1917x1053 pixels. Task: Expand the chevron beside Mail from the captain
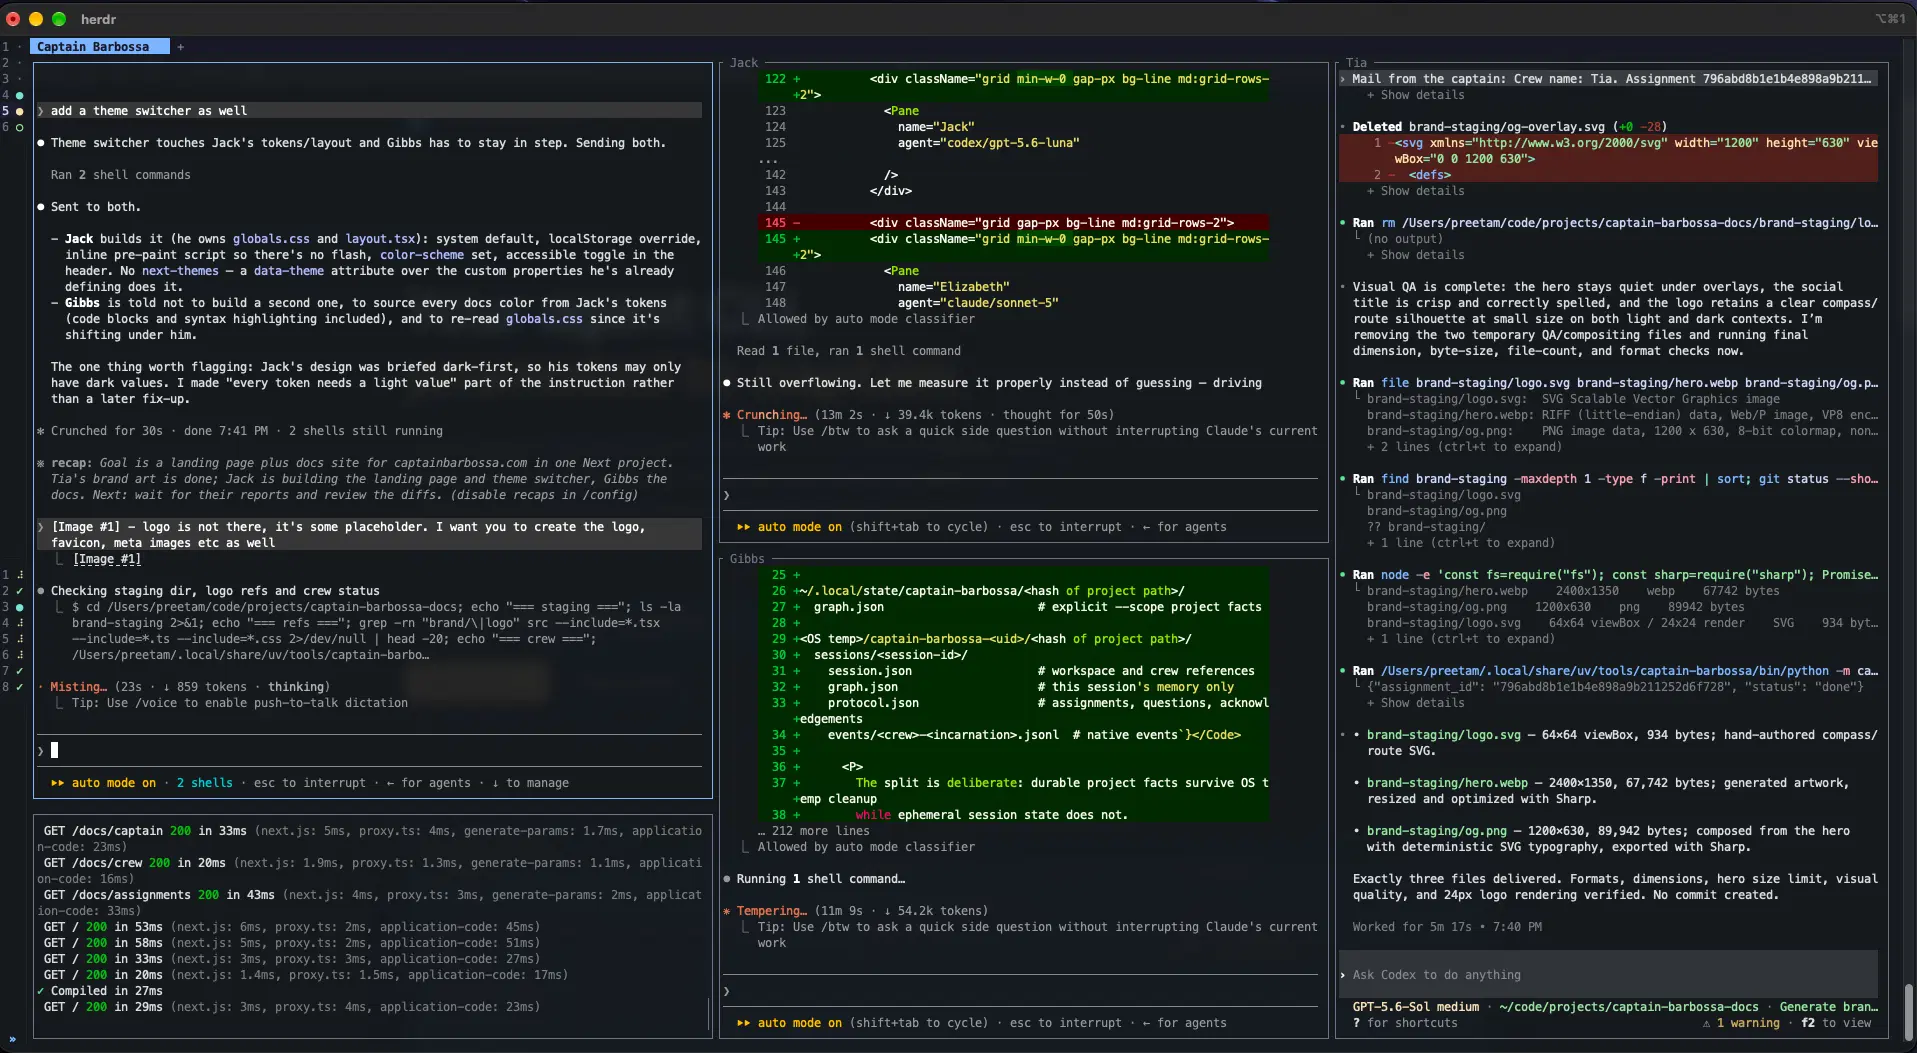click(1343, 79)
